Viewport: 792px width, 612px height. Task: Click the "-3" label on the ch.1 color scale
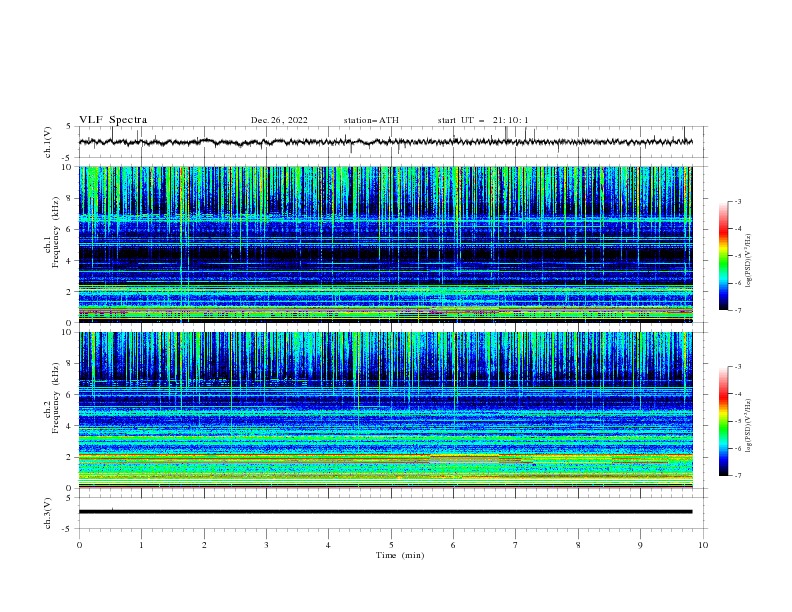(x=738, y=201)
